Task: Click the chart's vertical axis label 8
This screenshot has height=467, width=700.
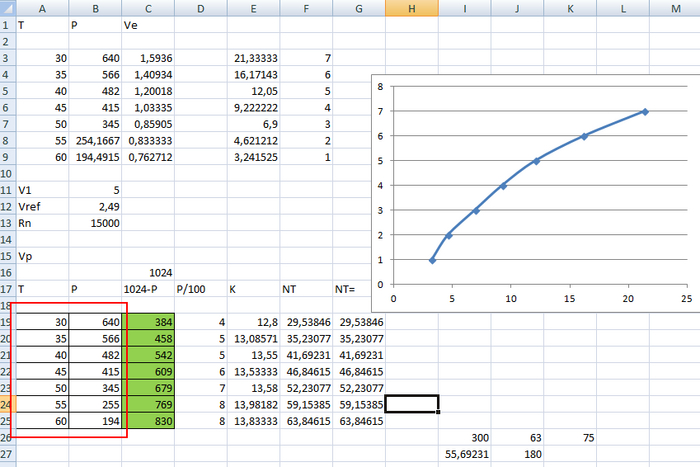Action: tap(380, 87)
